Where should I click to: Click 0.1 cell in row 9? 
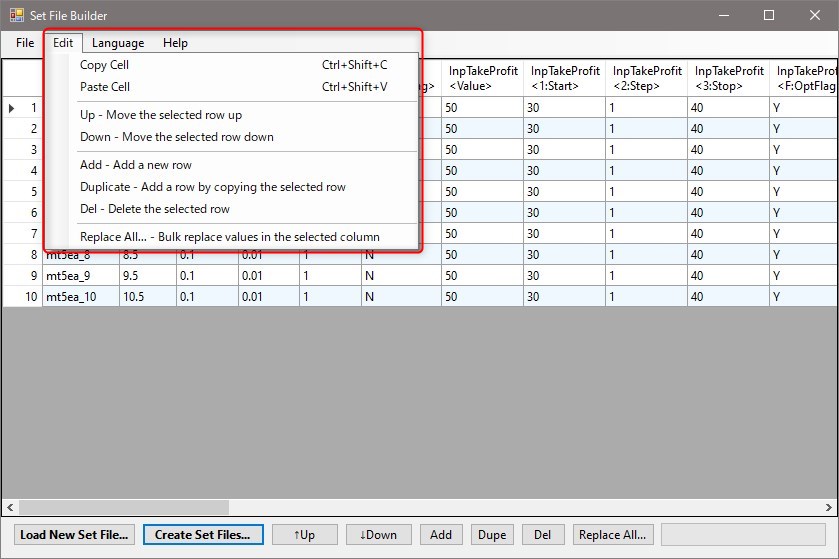[207, 275]
